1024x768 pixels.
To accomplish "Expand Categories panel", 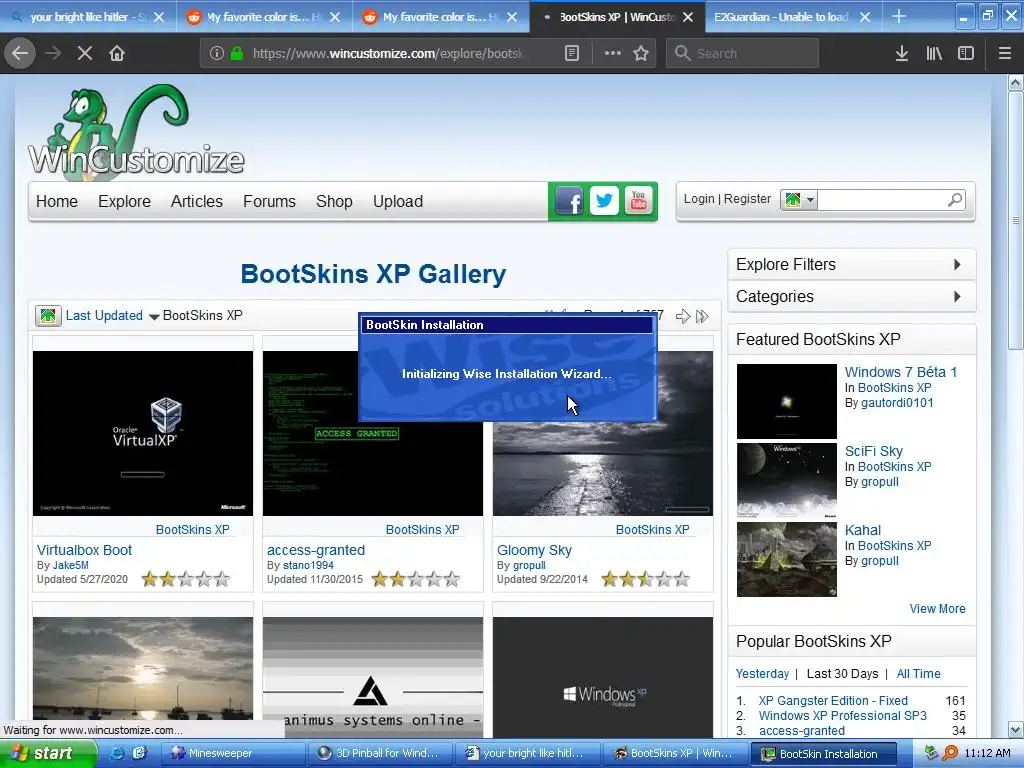I will 852,296.
